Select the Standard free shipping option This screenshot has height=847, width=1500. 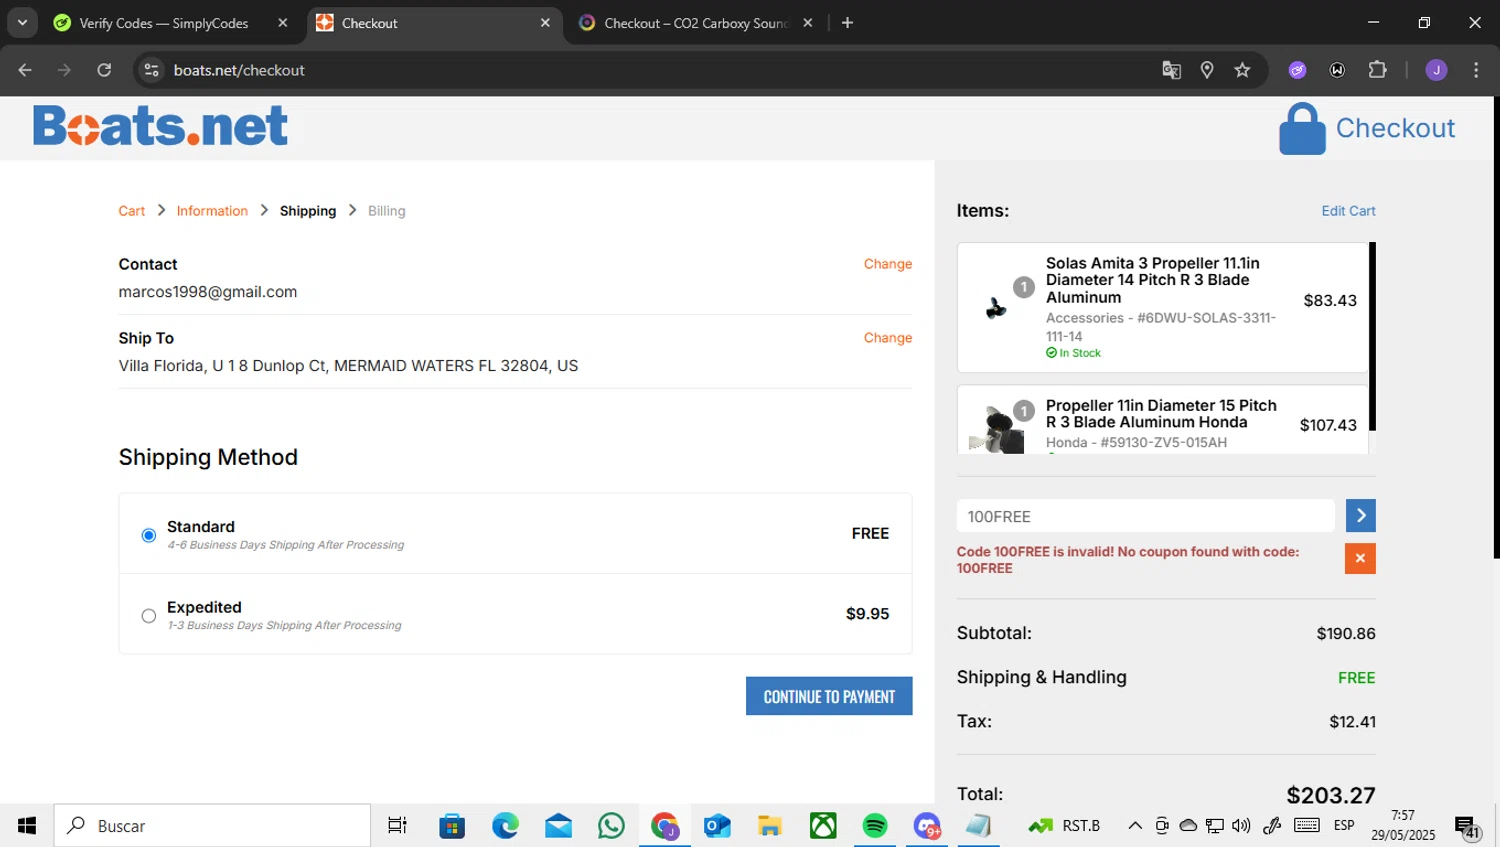coord(149,535)
